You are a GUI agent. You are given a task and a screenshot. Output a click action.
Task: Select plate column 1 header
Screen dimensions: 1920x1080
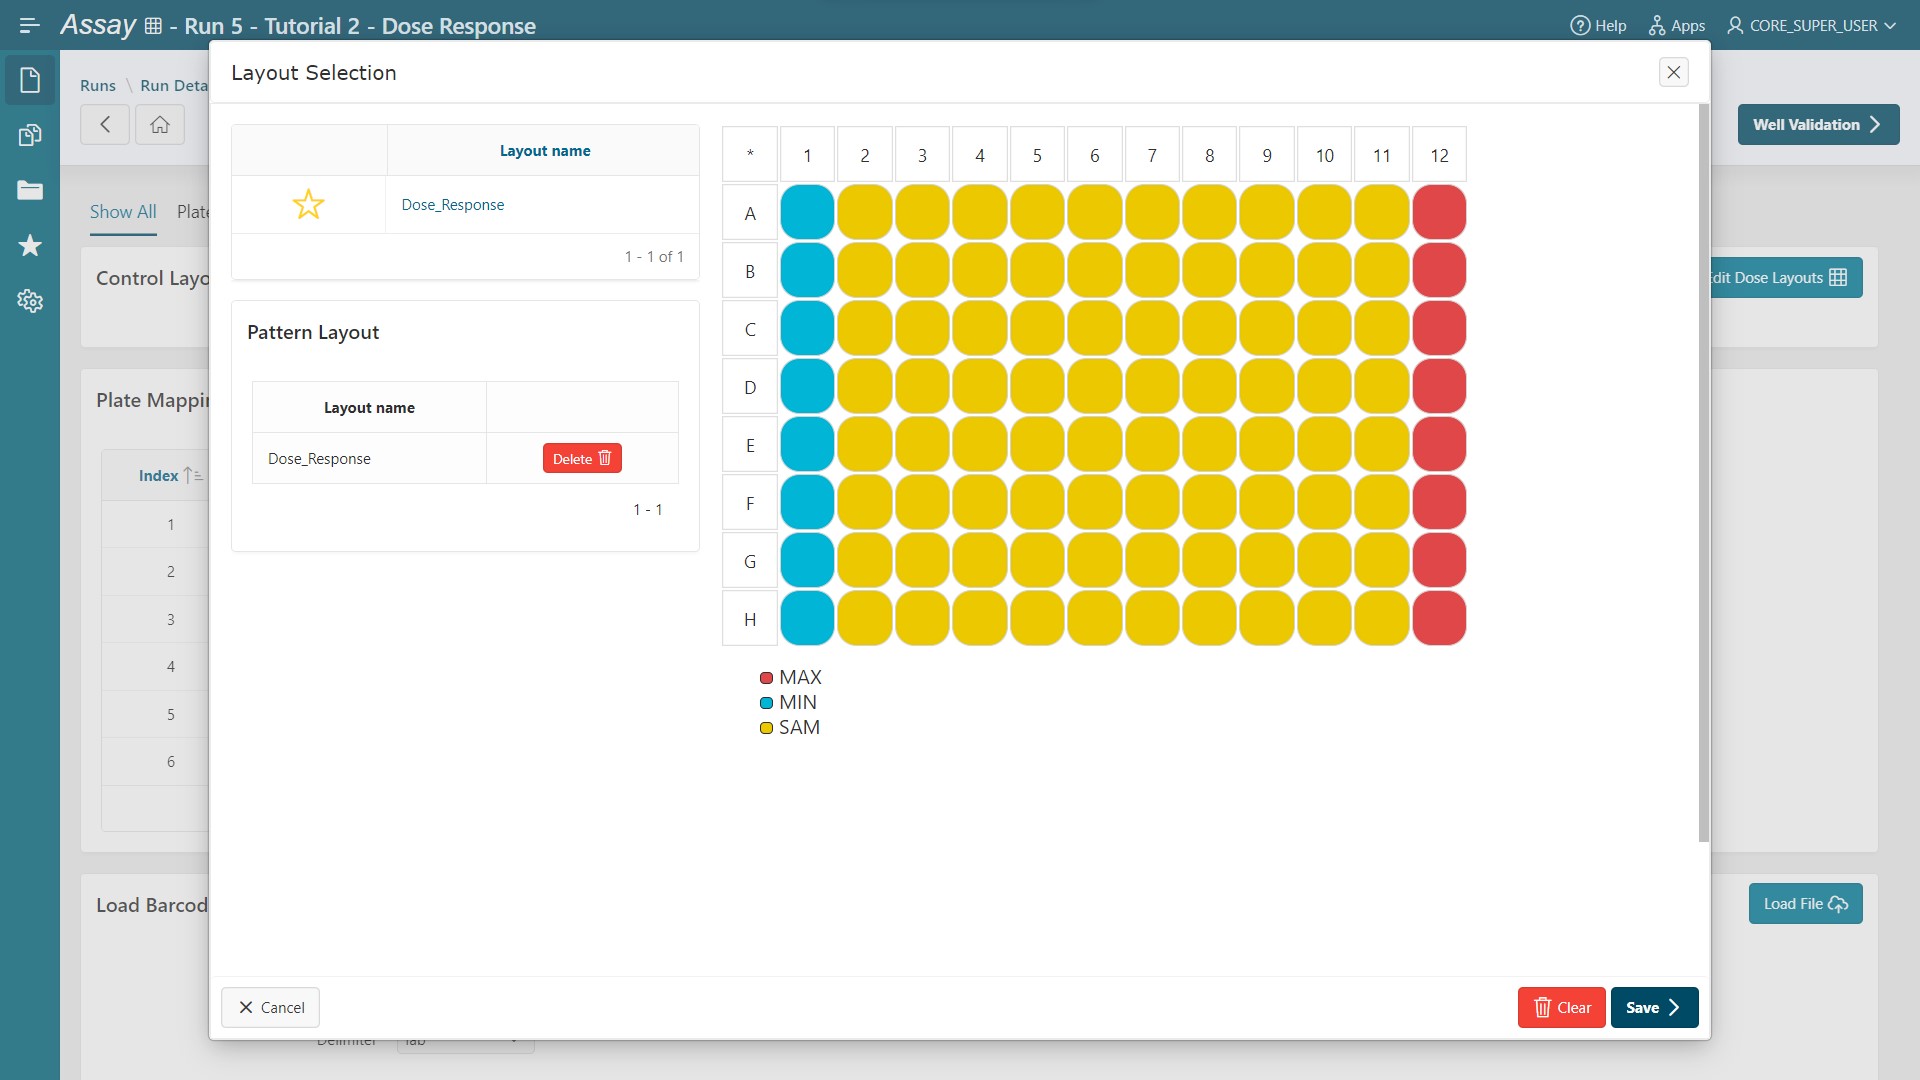point(807,155)
